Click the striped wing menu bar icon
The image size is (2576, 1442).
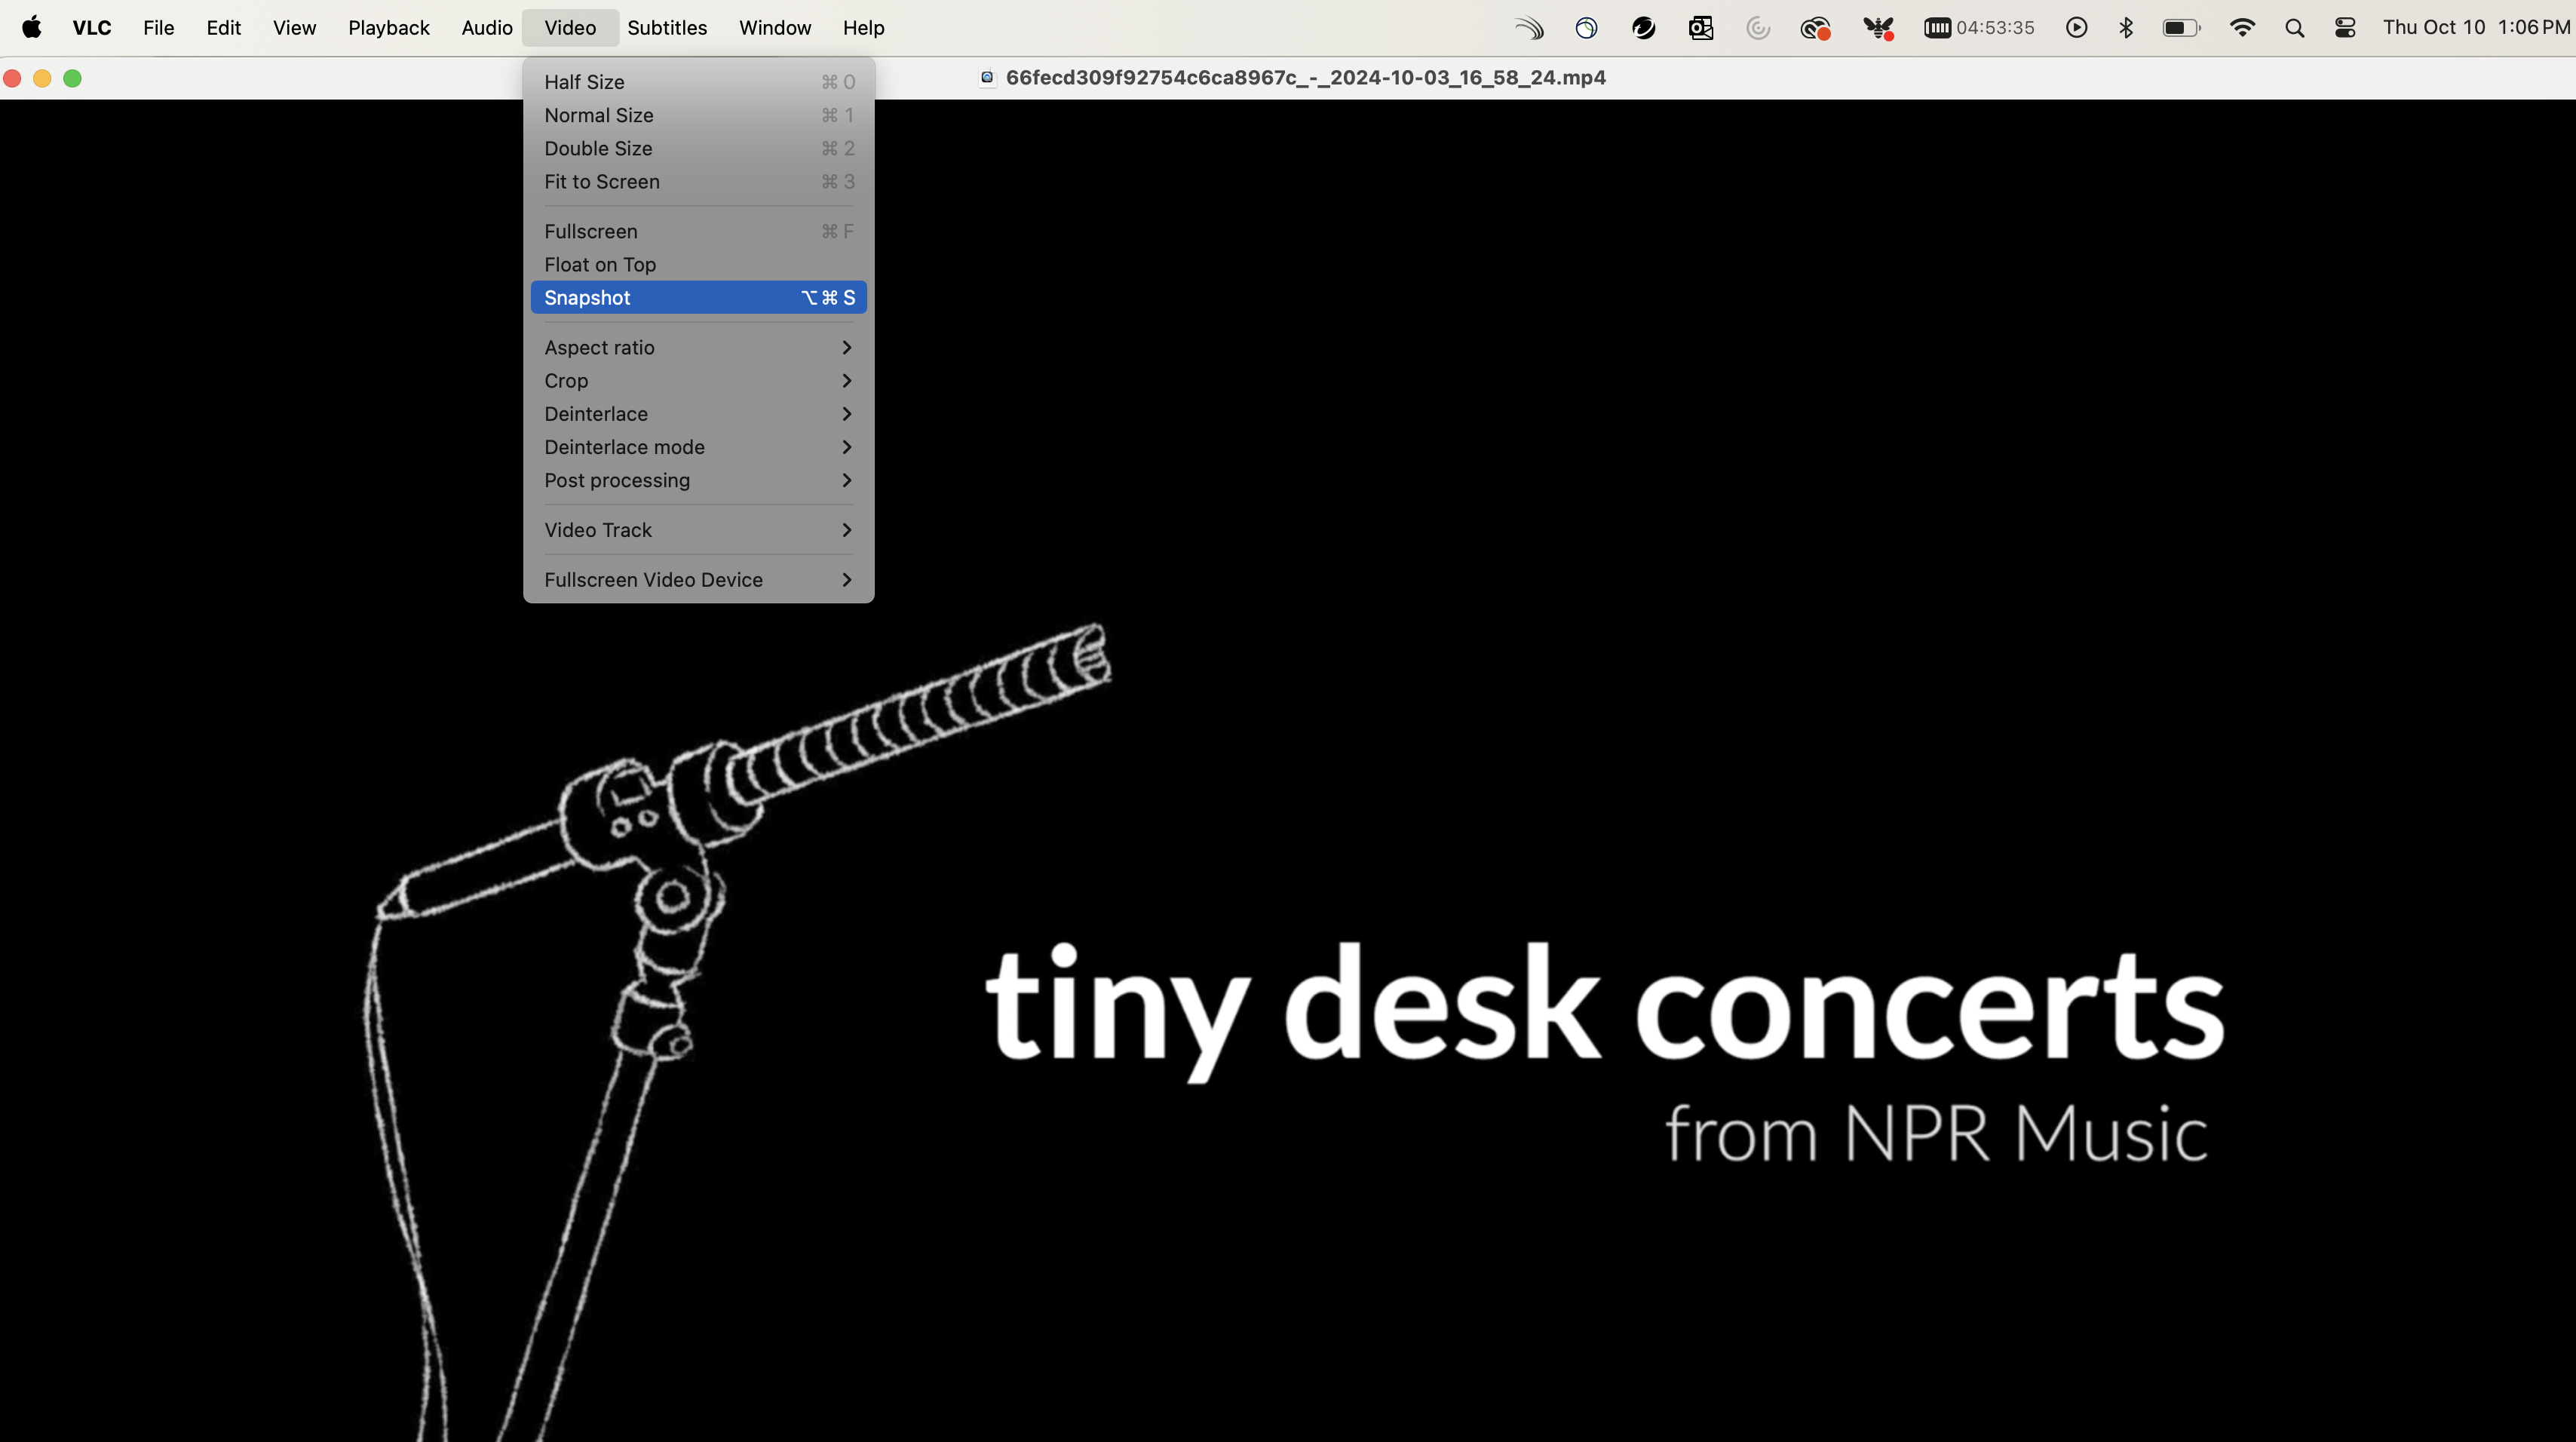click(x=1529, y=27)
